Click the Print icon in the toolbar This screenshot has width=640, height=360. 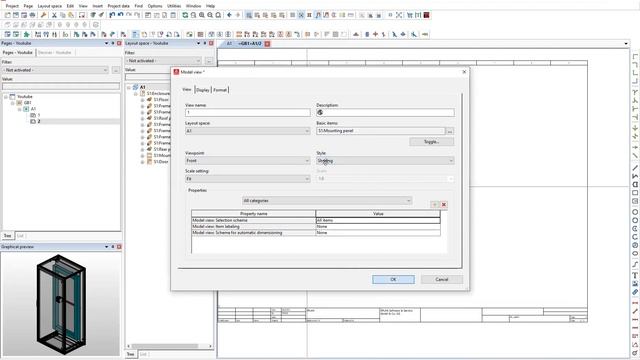click(33, 15)
